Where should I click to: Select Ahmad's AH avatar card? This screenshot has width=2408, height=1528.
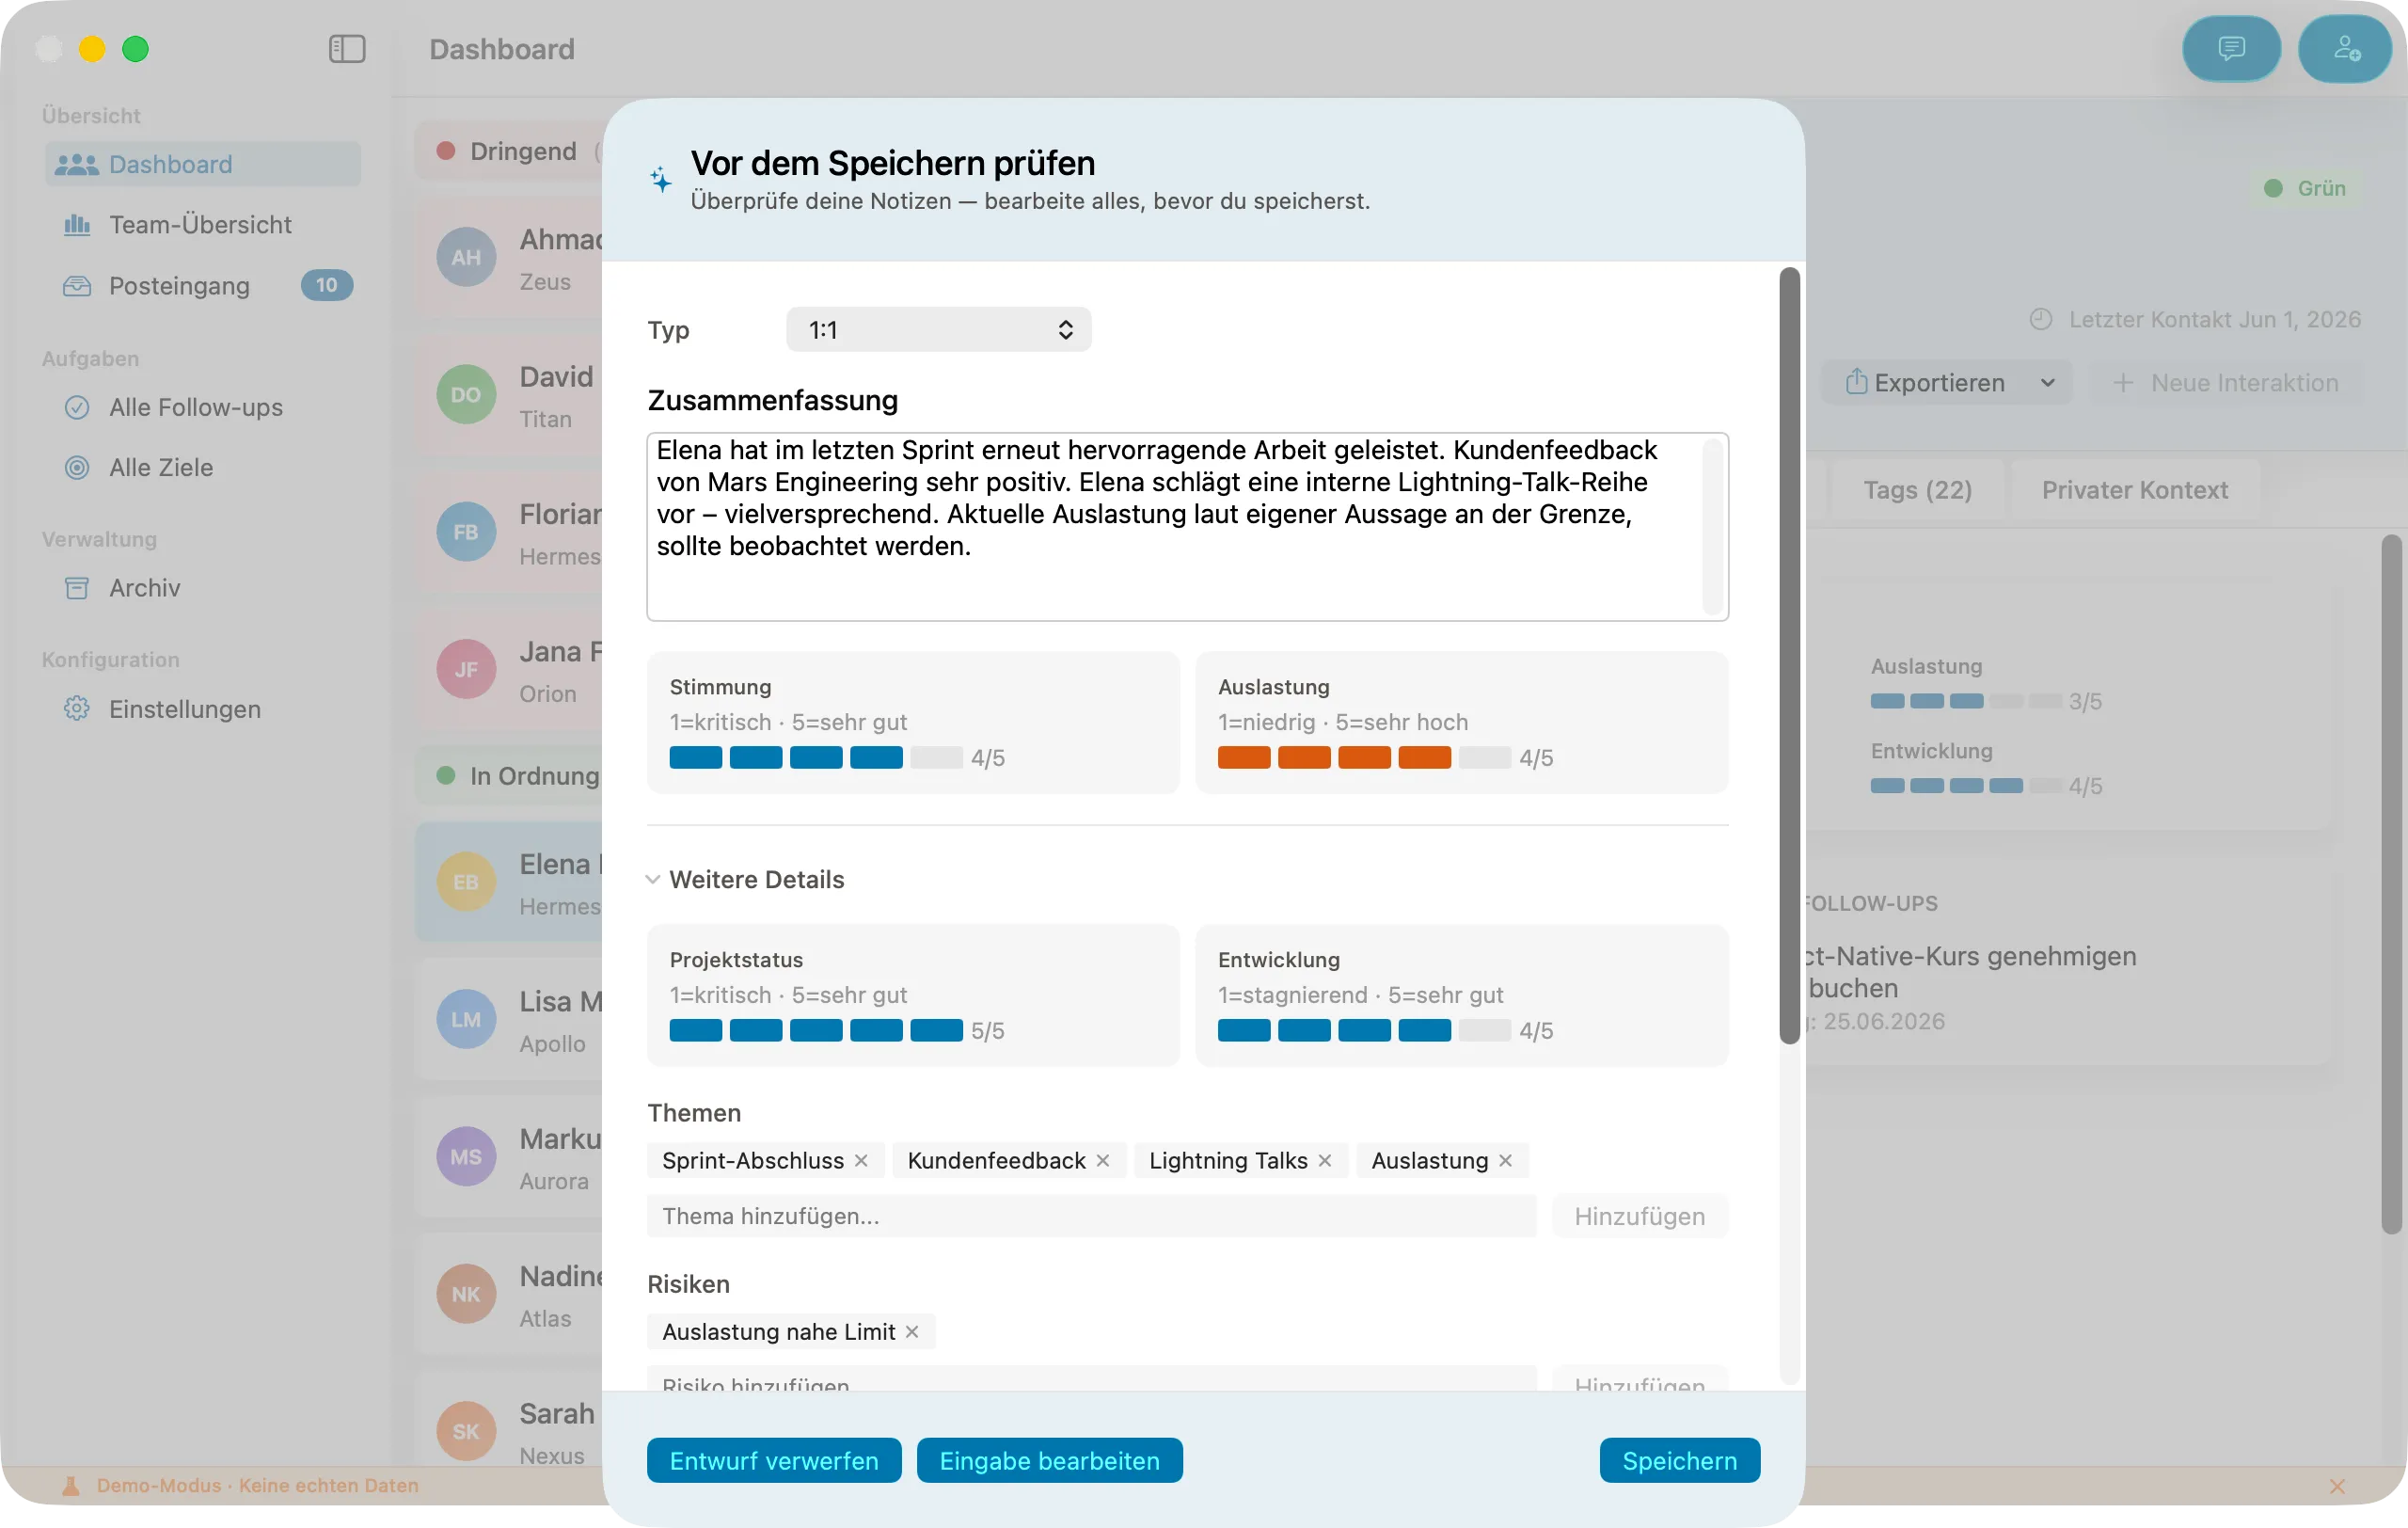(510, 259)
